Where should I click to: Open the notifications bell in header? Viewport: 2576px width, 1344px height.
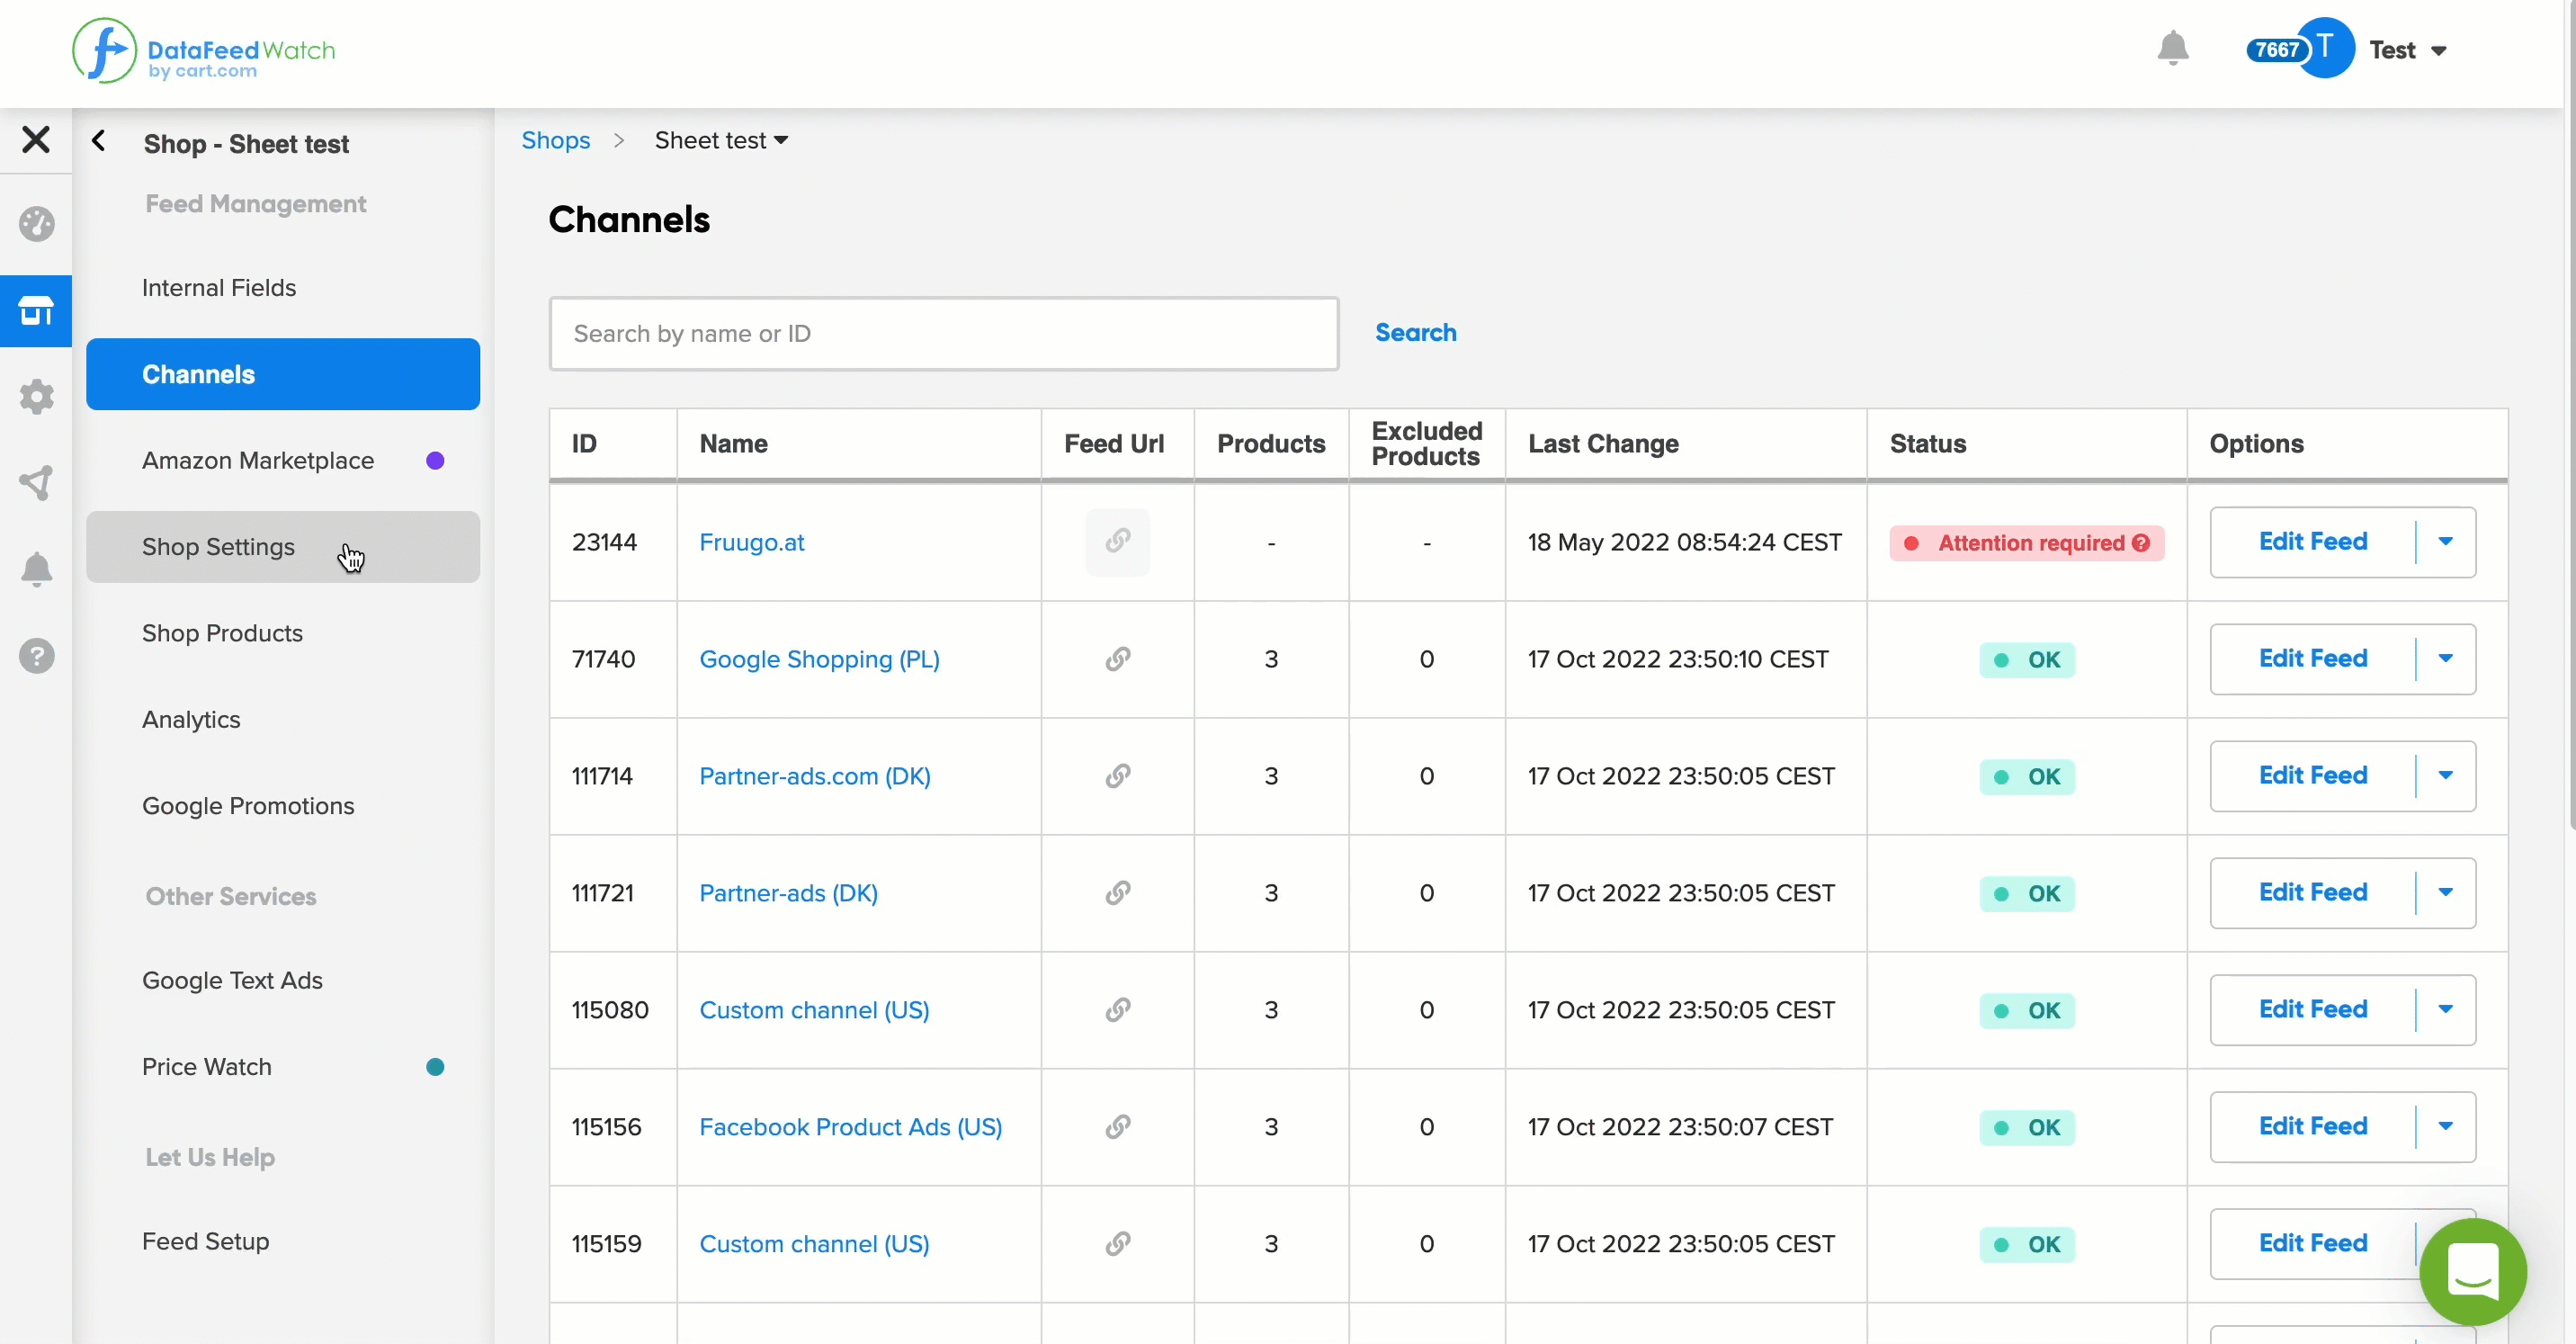tap(2172, 49)
